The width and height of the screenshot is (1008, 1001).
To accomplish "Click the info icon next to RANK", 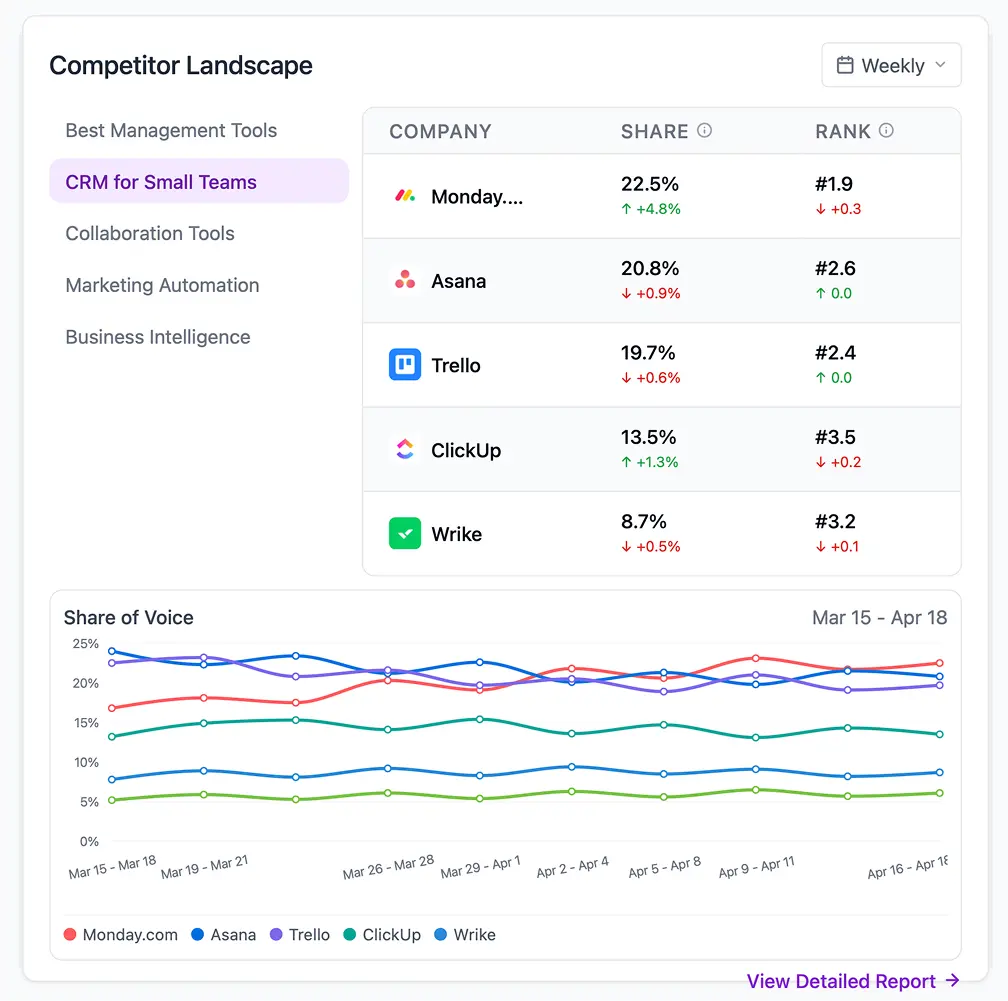I will [888, 130].
